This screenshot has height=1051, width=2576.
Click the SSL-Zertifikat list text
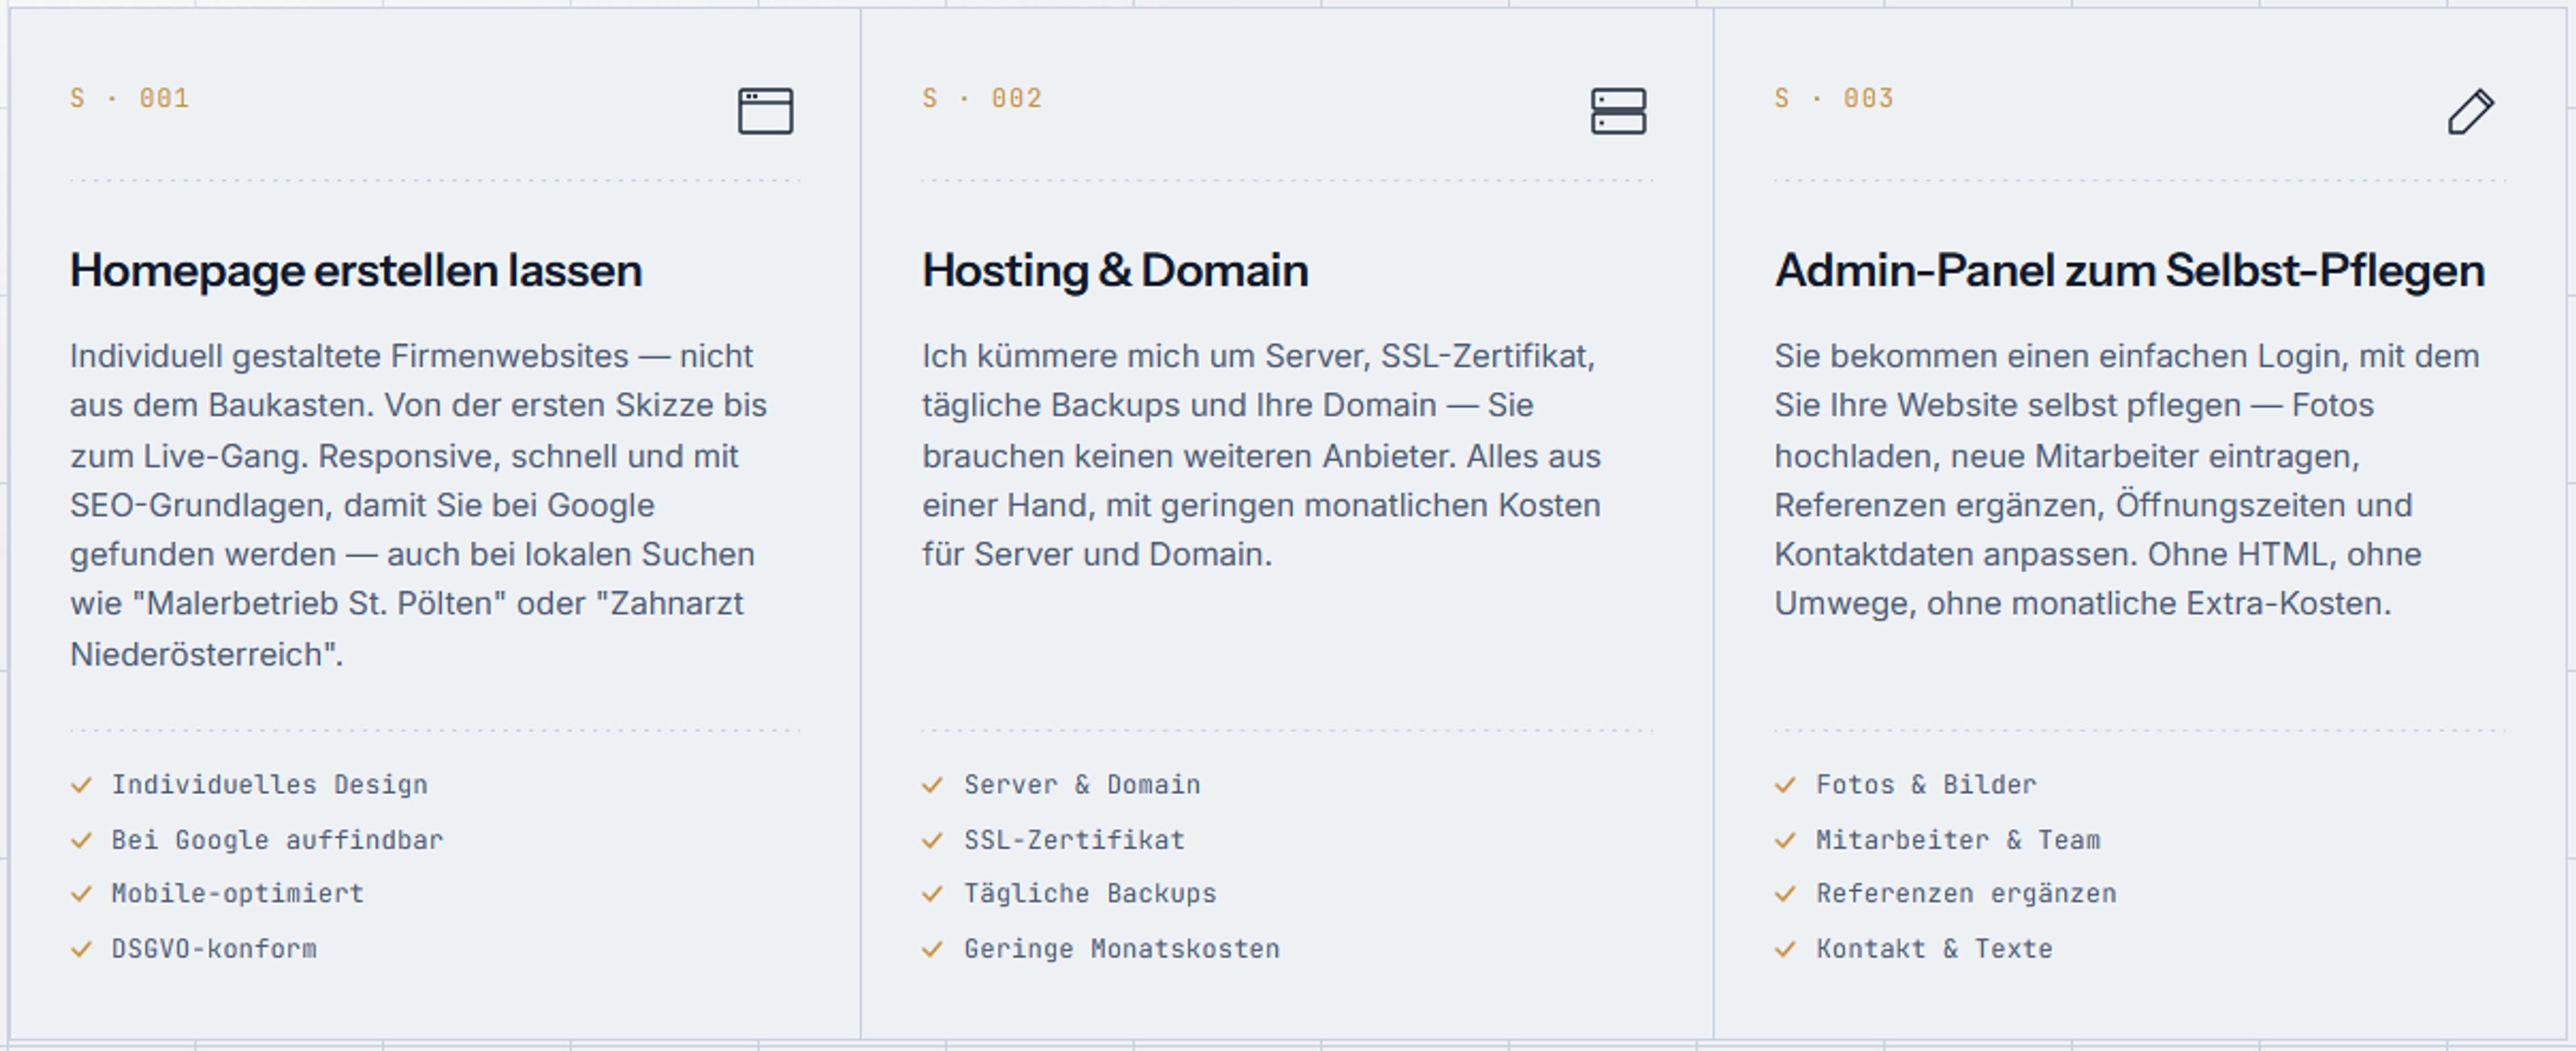point(1074,840)
